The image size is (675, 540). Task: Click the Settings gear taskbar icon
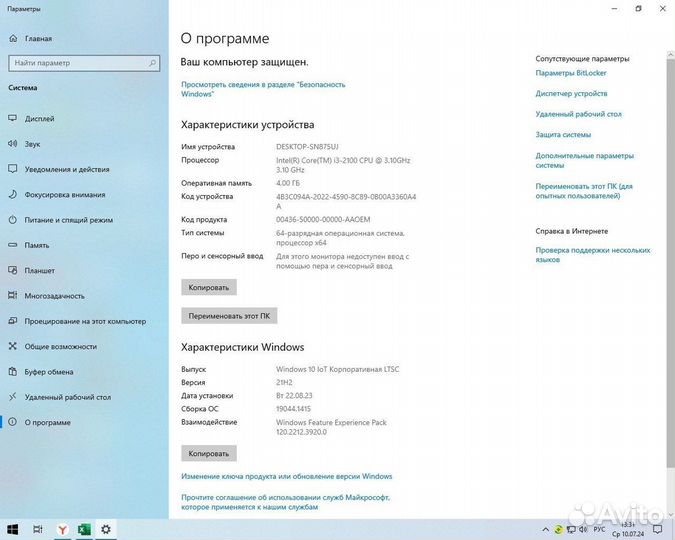pos(105,530)
